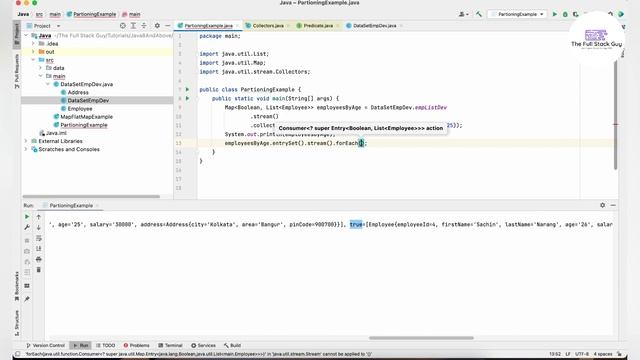Run with coverage icon in toolbar
The width and height of the screenshot is (640, 360).
(576, 14)
